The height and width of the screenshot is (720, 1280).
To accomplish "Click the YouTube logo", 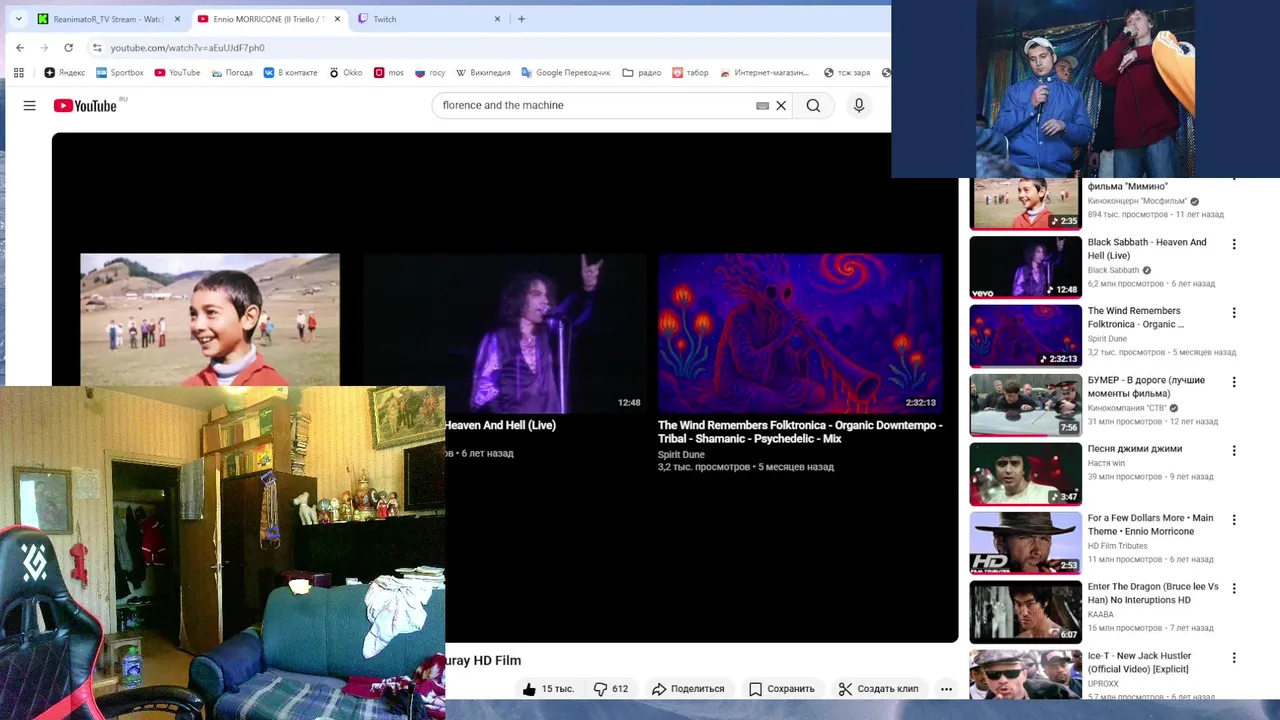I will coord(85,105).
